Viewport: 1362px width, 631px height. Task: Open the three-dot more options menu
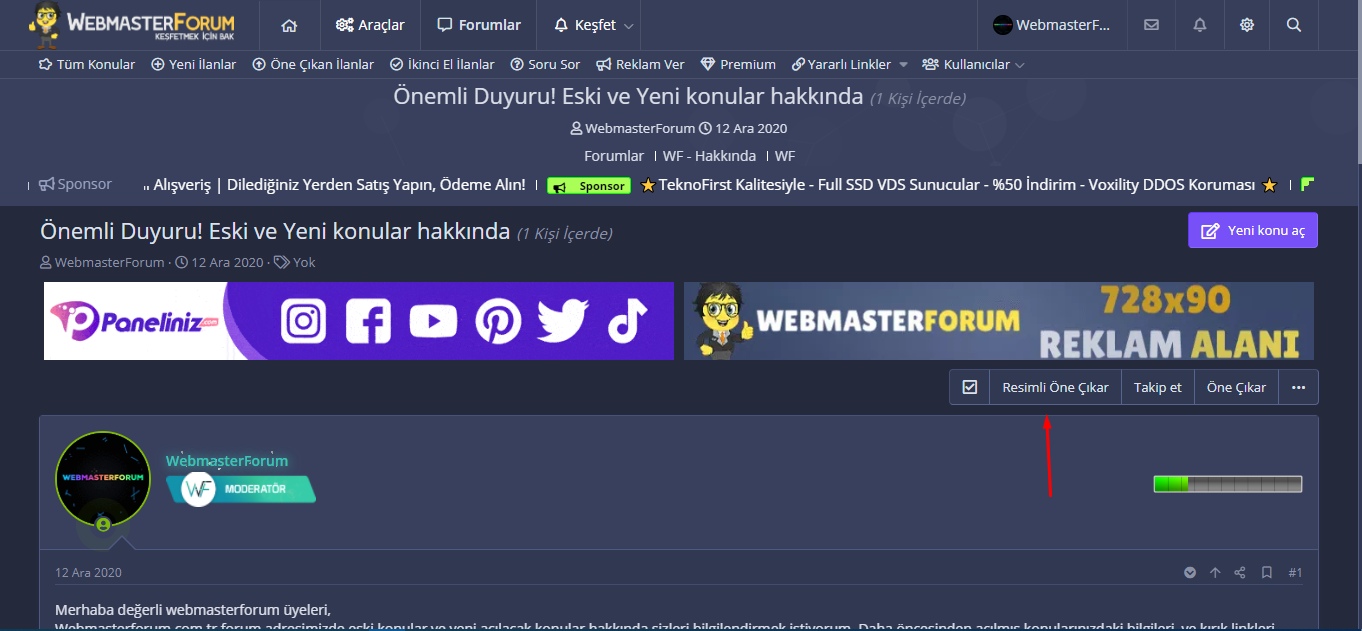point(1298,387)
